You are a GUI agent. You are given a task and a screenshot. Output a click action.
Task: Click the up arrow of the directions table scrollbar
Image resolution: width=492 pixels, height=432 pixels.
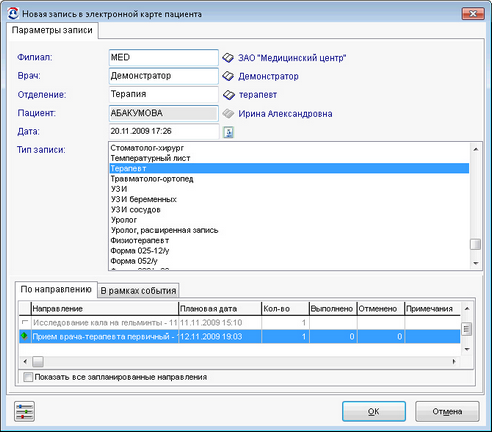[467, 309]
